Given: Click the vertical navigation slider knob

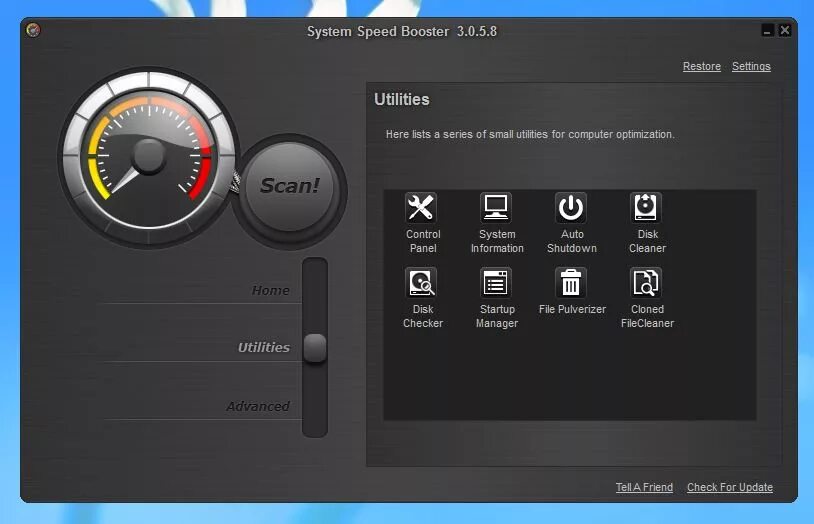Looking at the screenshot, I should [315, 347].
